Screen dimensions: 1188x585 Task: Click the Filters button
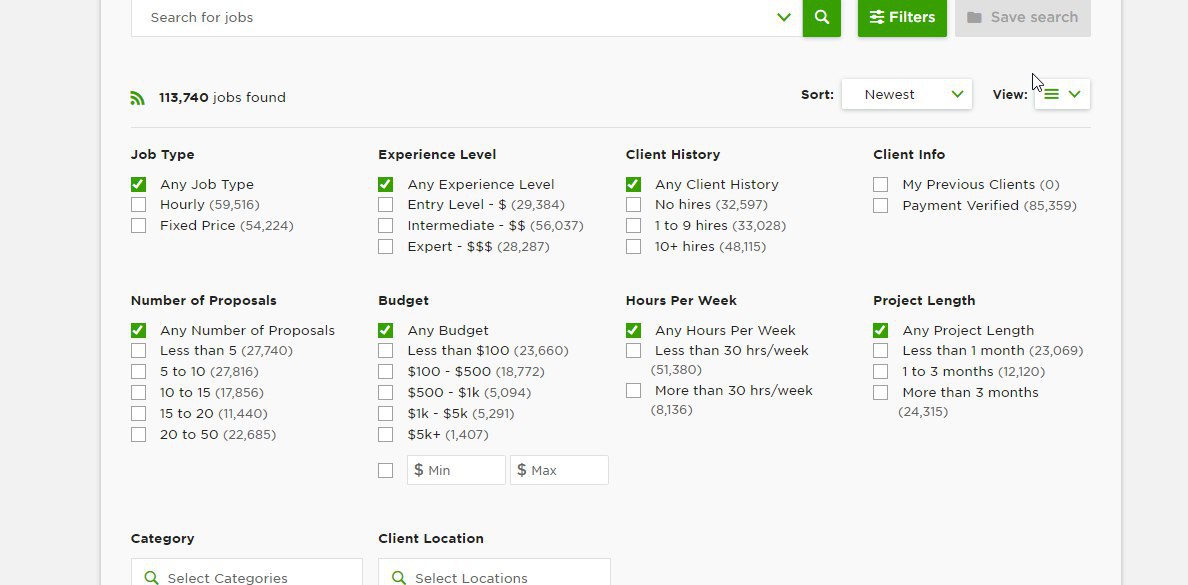[x=902, y=17]
